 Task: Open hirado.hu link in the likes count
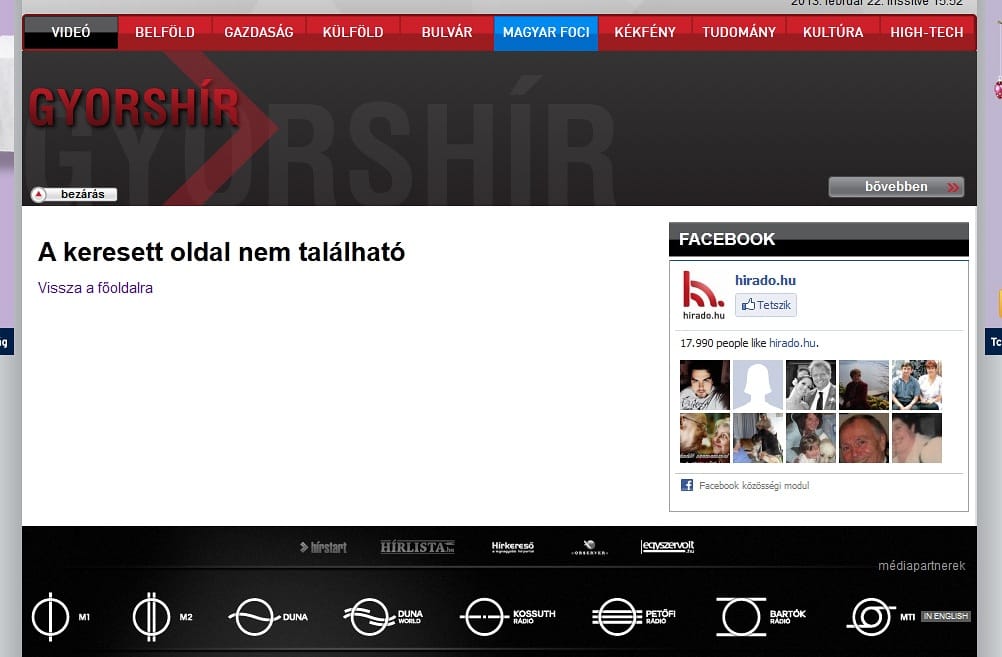coord(792,343)
